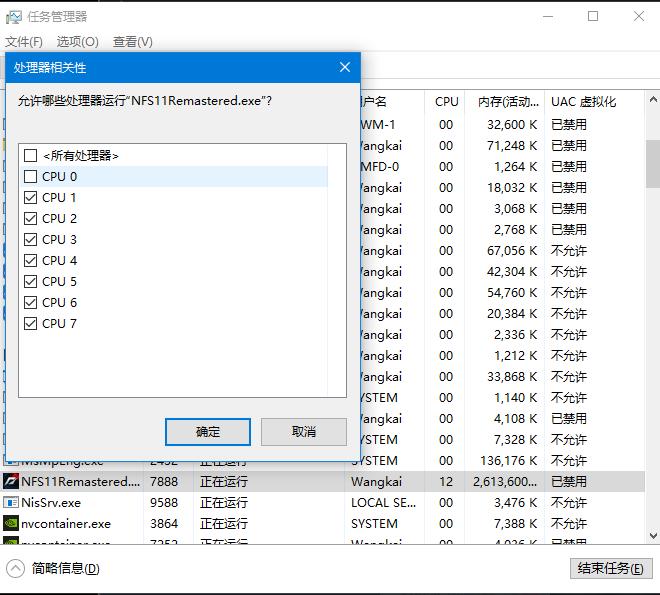Click the Task Manager title bar icon

(x=13, y=17)
